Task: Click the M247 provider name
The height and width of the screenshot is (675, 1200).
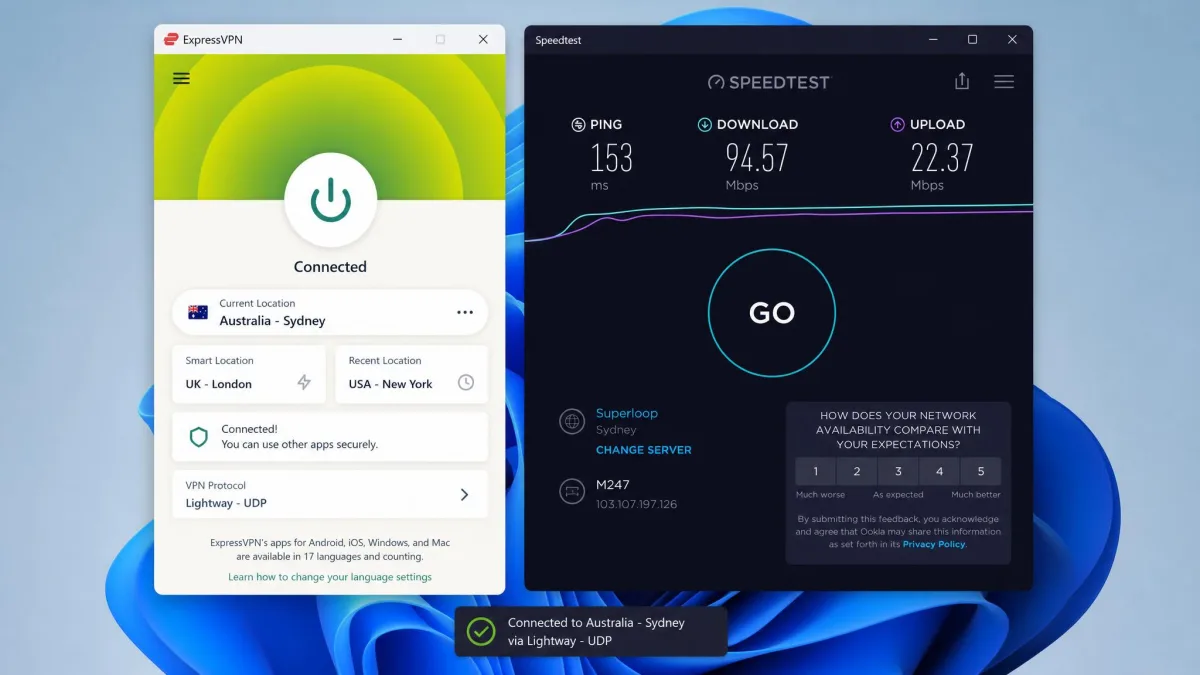Action: [x=611, y=485]
